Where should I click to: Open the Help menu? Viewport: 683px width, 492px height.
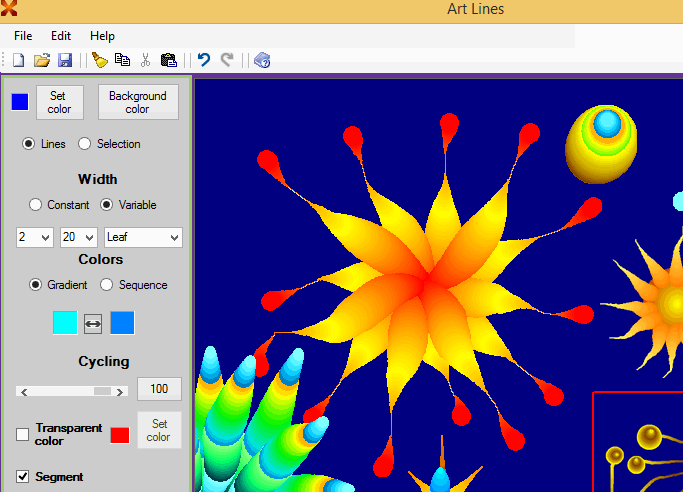[x=102, y=36]
